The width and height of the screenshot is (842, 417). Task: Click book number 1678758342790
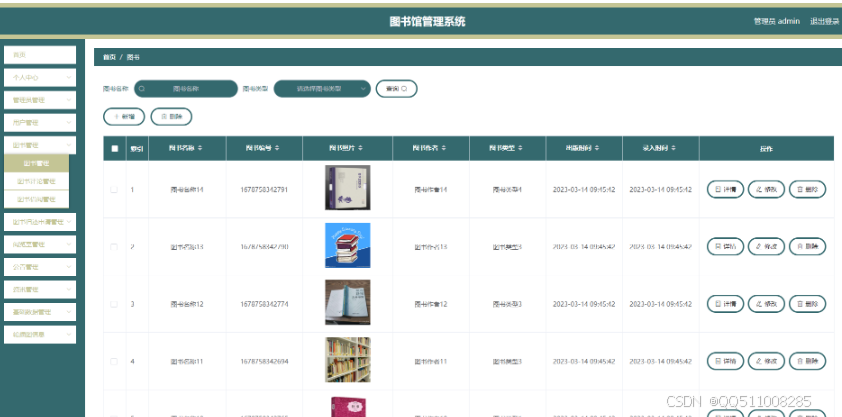point(264,247)
